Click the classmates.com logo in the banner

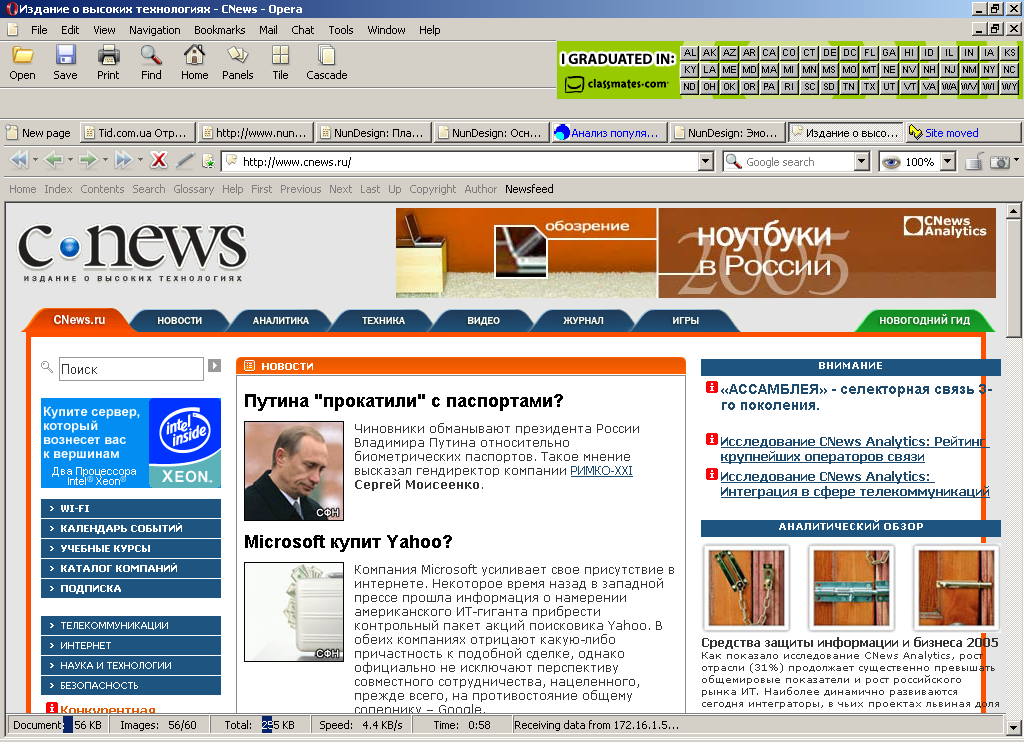(617, 84)
